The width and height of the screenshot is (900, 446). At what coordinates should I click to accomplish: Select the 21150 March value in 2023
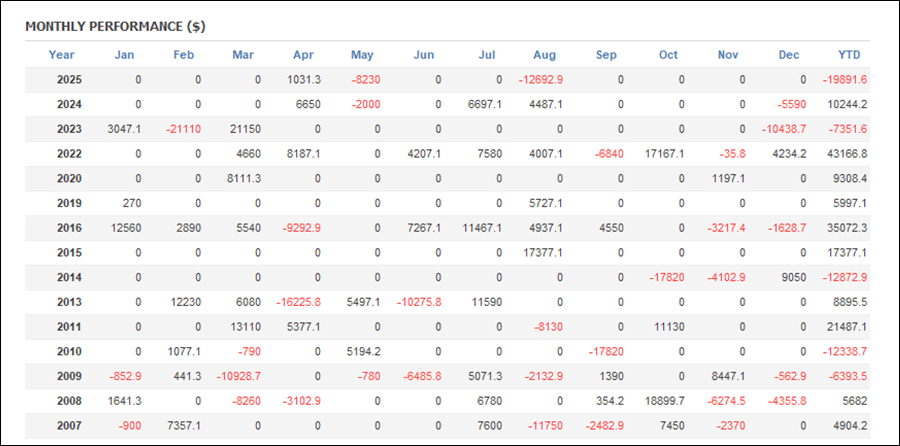[245, 129]
